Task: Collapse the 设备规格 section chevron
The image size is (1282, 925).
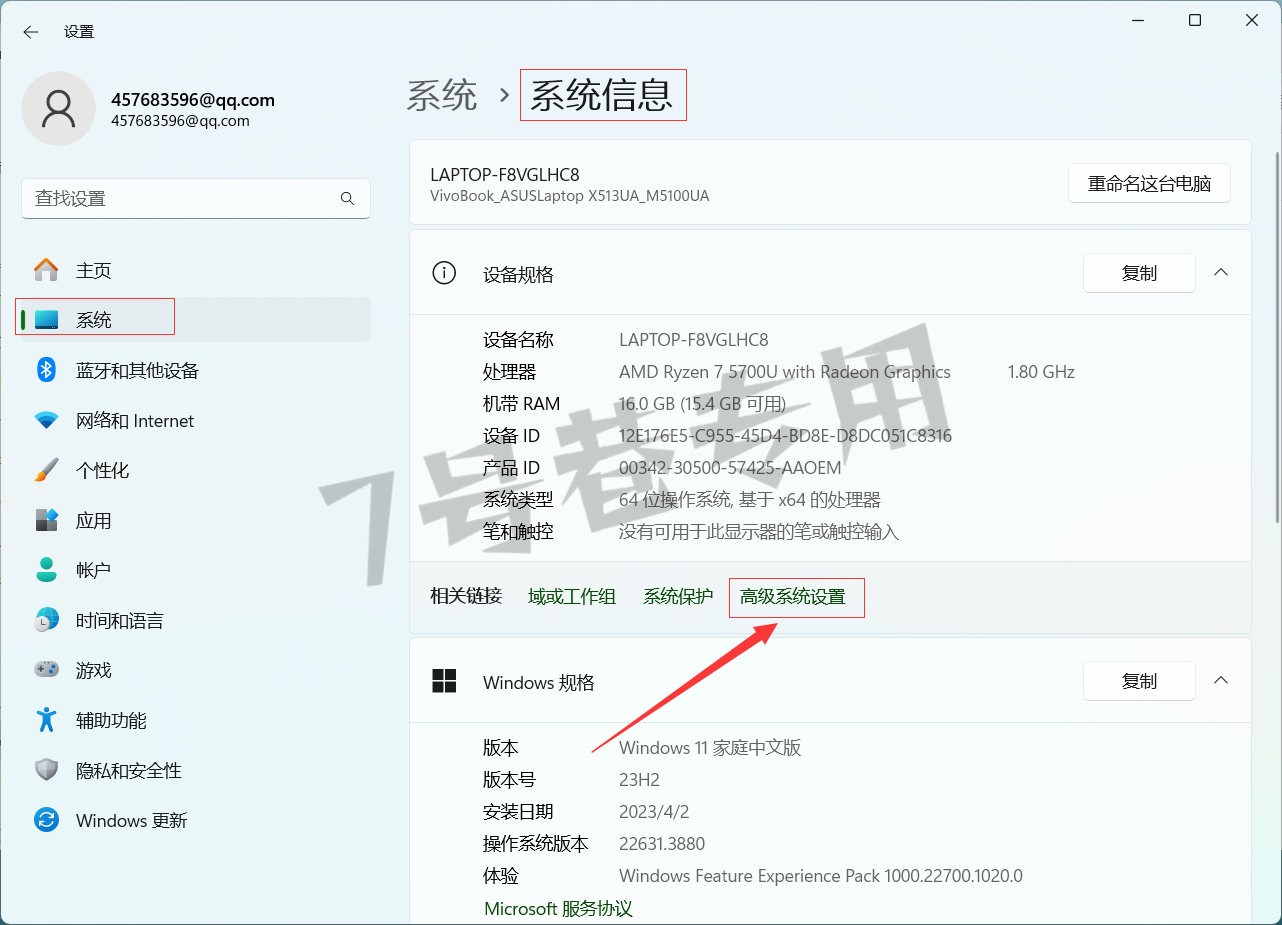Action: coord(1221,272)
